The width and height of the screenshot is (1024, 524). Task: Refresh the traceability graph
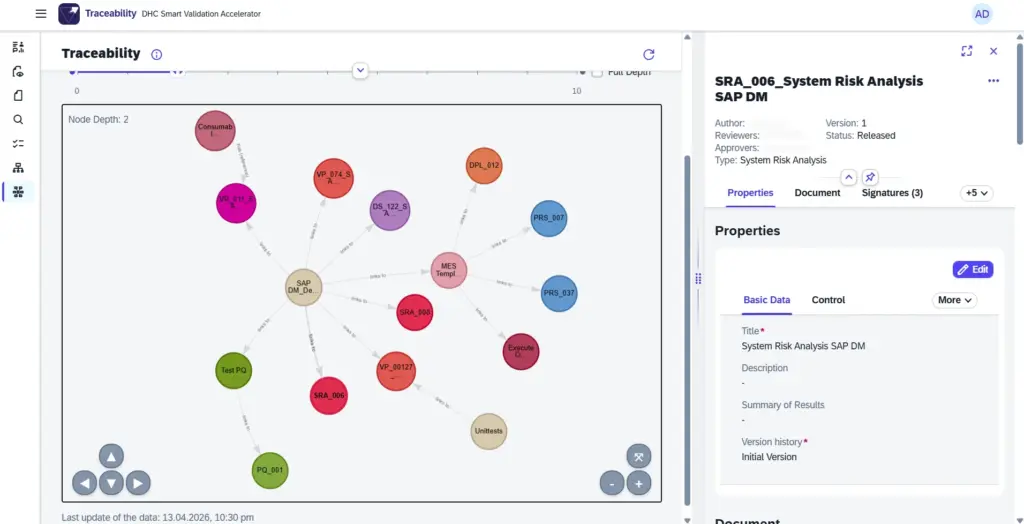pyautogui.click(x=648, y=54)
